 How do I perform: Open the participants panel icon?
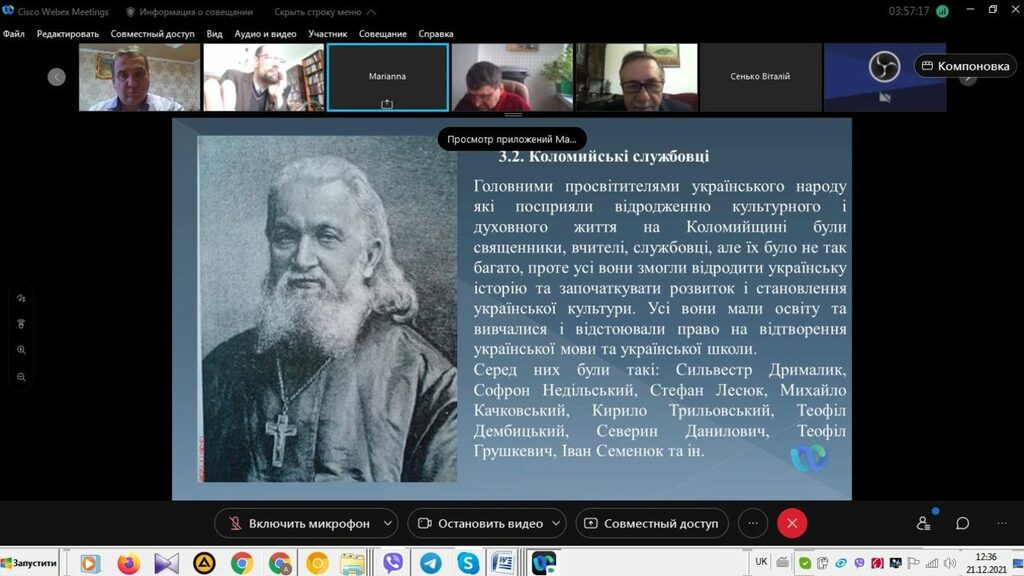point(923,523)
